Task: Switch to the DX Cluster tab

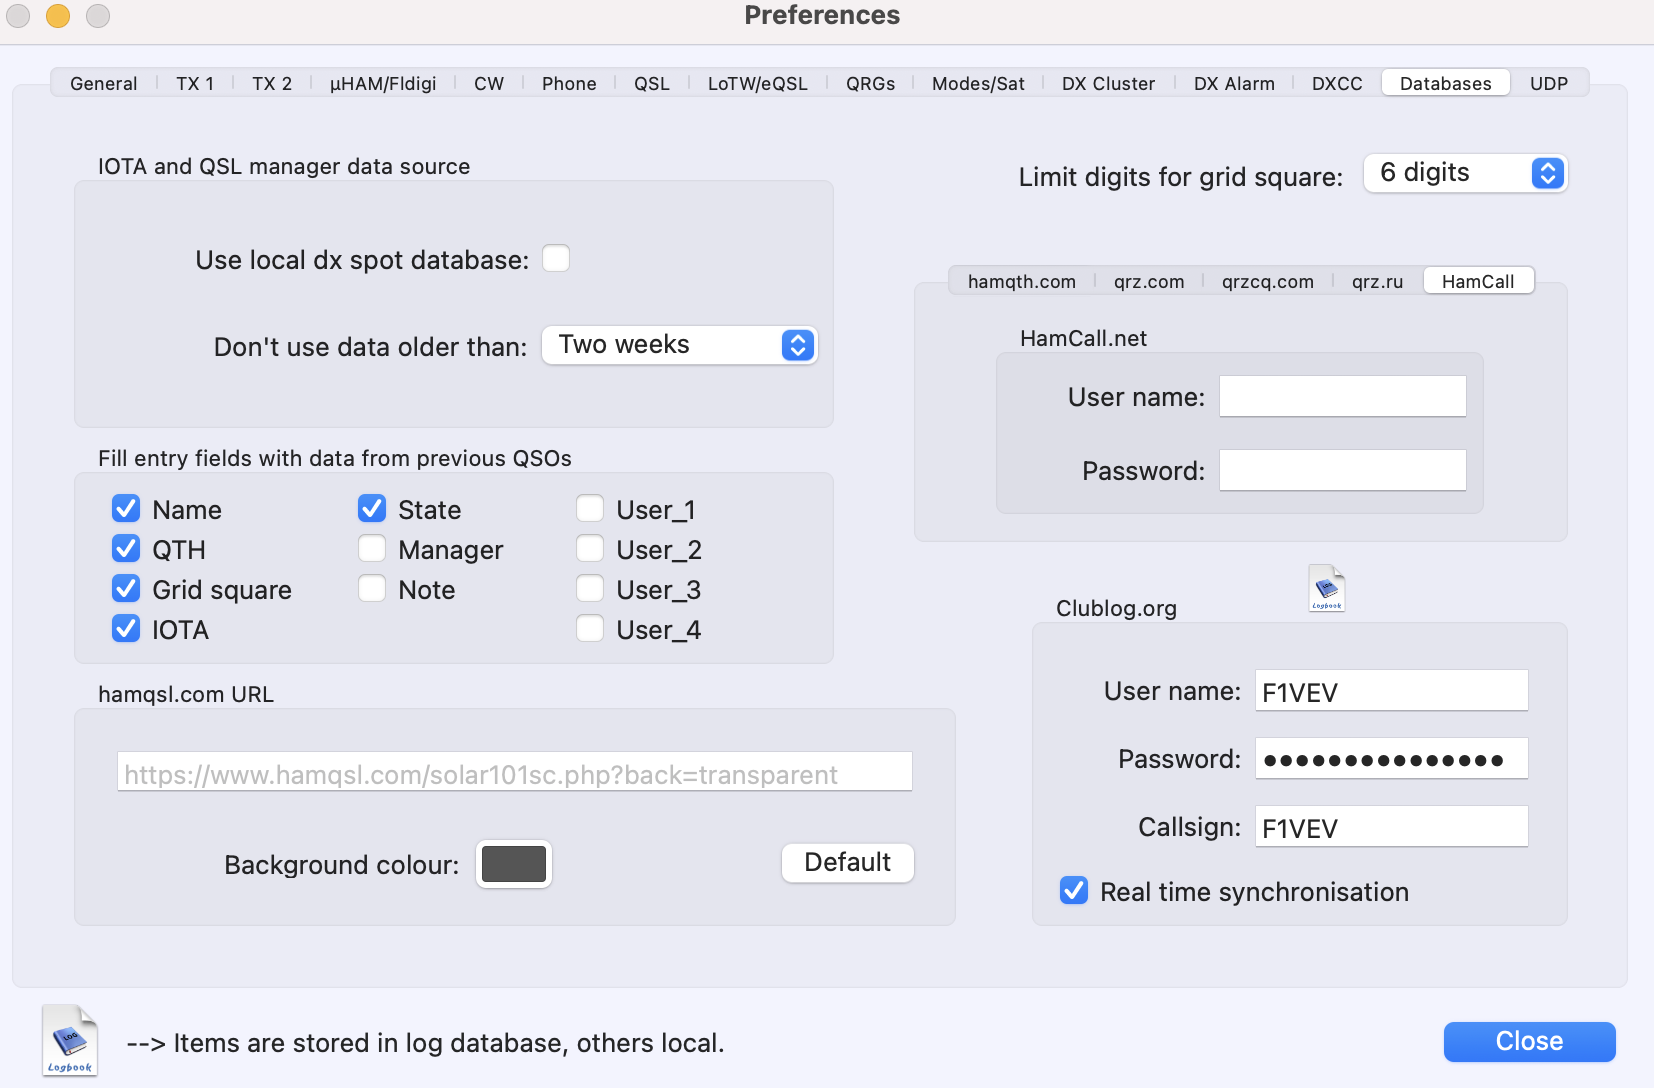Action: [1108, 84]
